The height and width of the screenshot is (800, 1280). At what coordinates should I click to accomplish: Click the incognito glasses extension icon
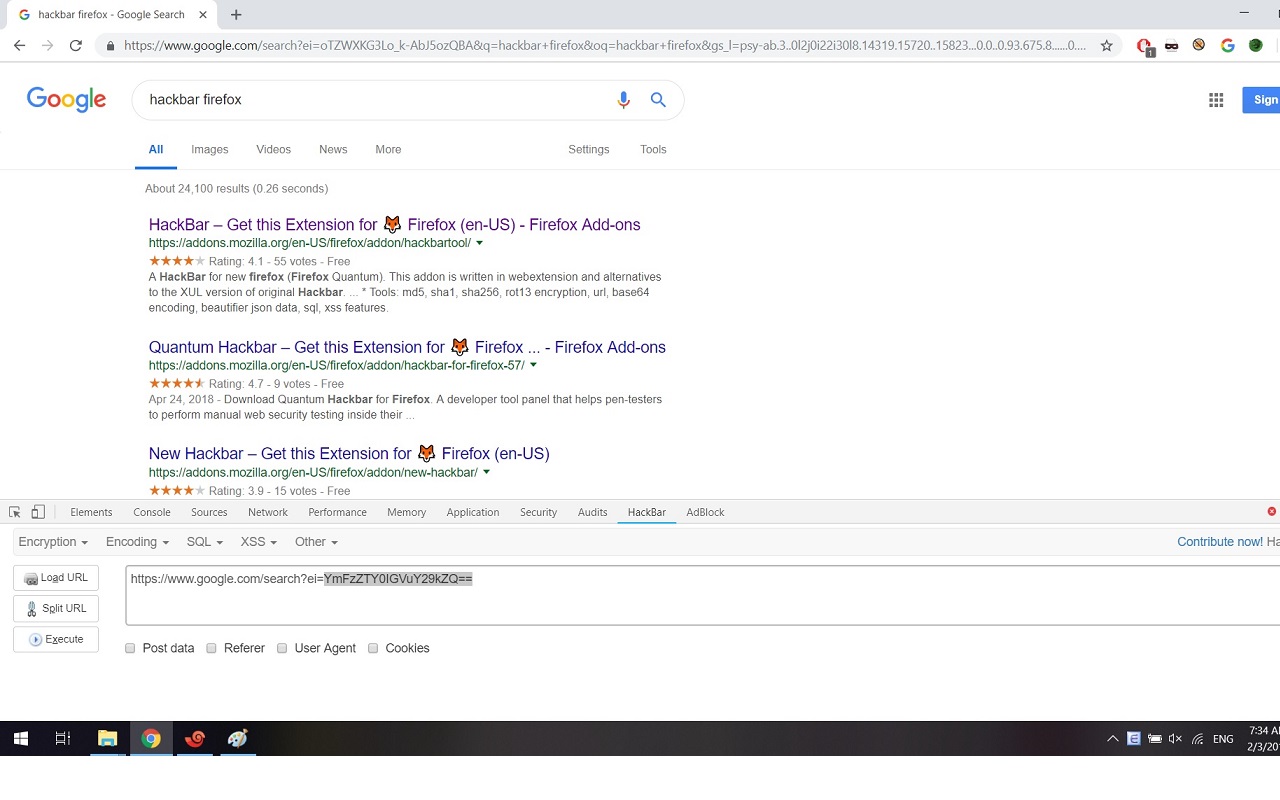1171,45
